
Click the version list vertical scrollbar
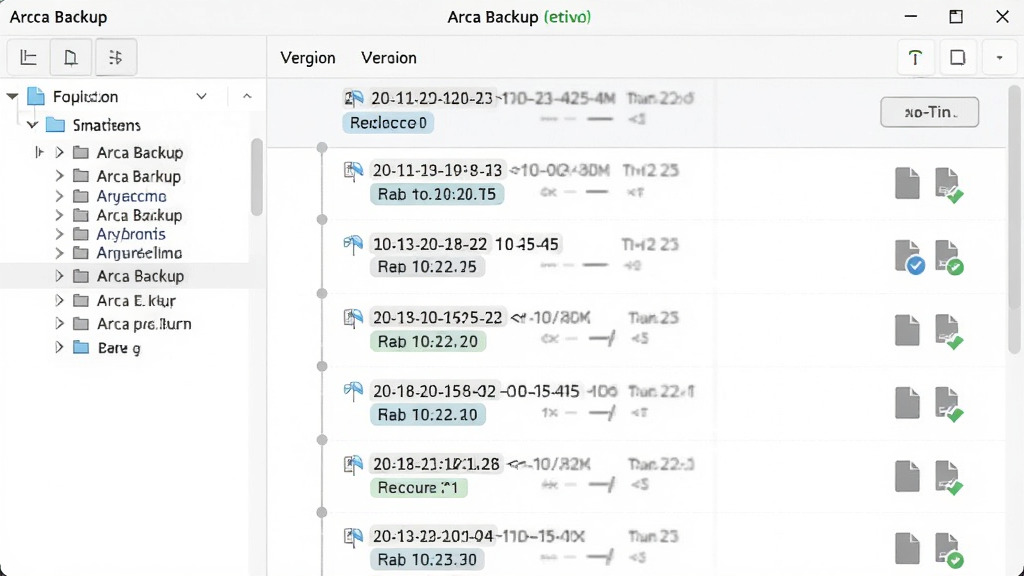pyautogui.click(x=1014, y=219)
